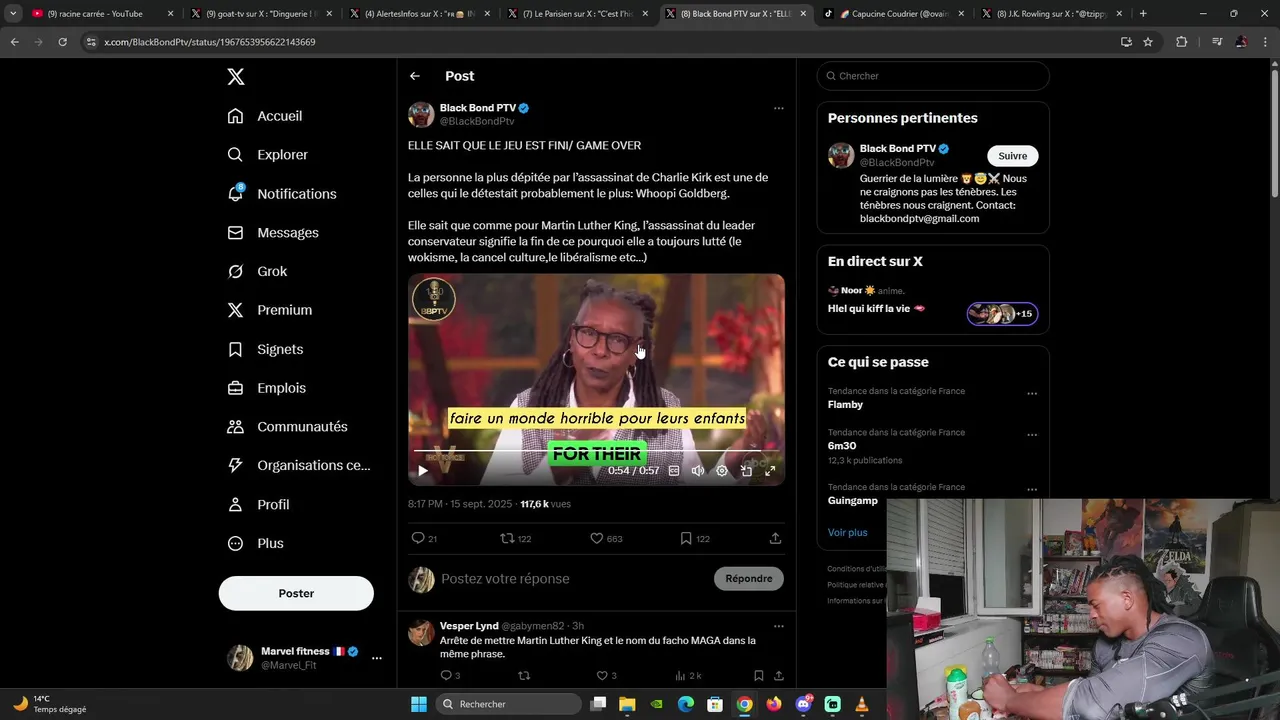View analytics of Vesper Lynd's comment (2 k)
Screen dimensions: 1280x720
point(689,676)
